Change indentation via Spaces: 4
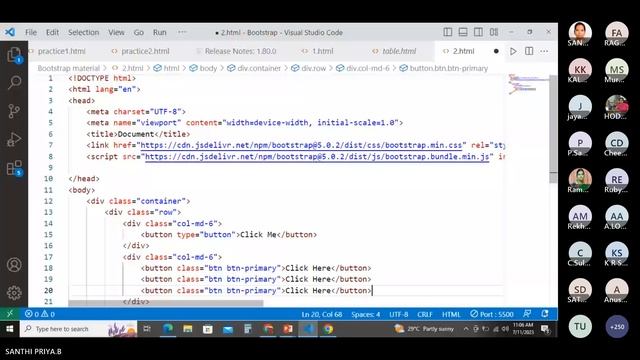Viewport: 640px width, 360px height. [366, 314]
